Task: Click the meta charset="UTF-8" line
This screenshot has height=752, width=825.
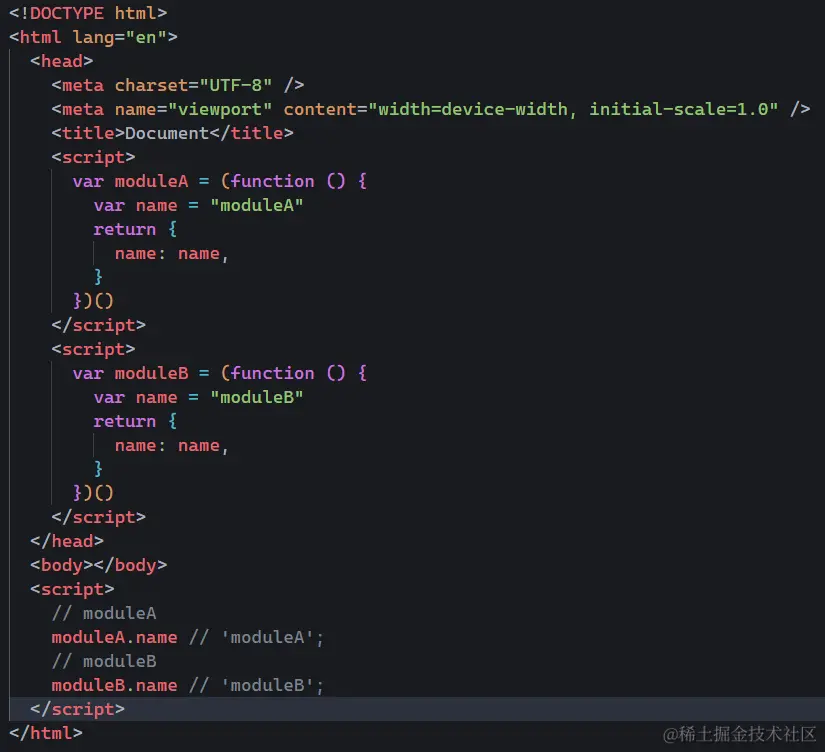Action: 178,85
